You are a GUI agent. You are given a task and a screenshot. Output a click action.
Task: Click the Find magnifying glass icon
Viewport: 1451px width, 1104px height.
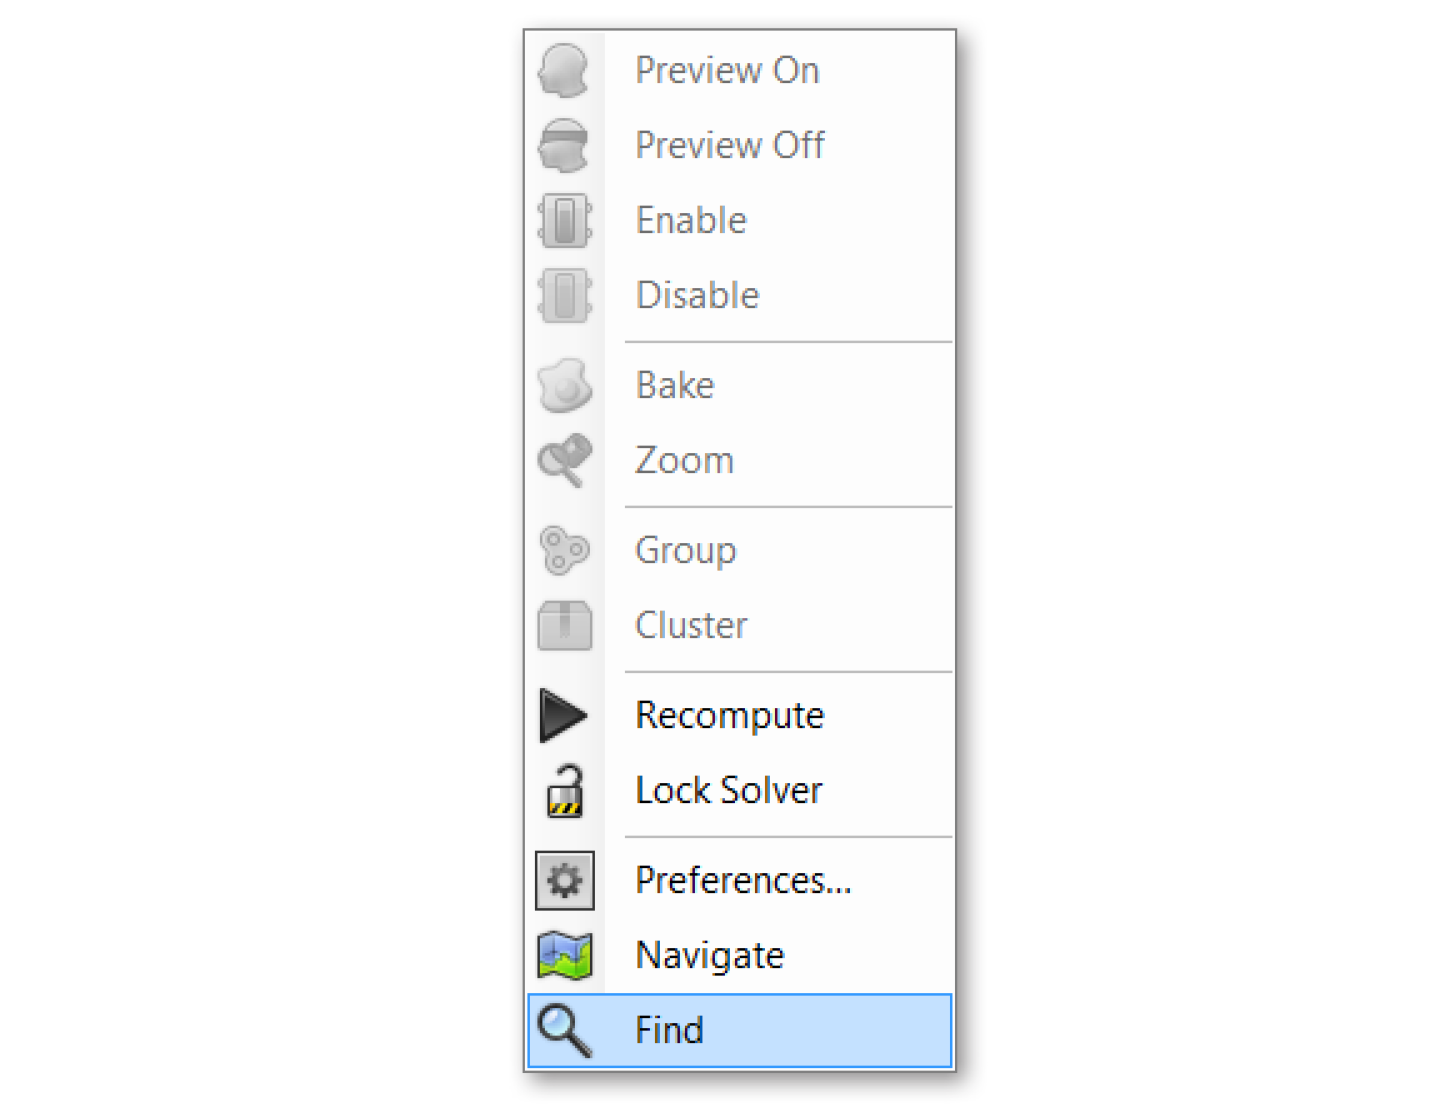tap(564, 1030)
